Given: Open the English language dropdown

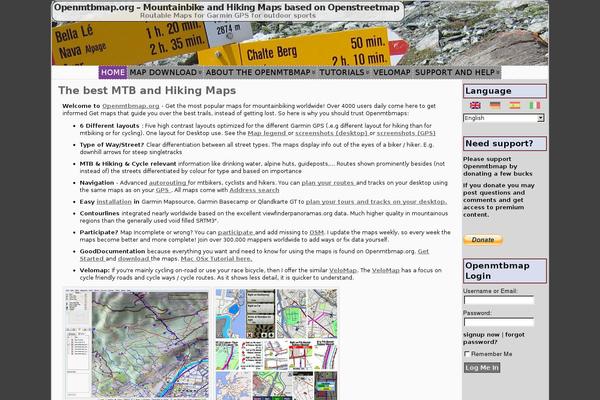Looking at the screenshot, I should pos(504,118).
